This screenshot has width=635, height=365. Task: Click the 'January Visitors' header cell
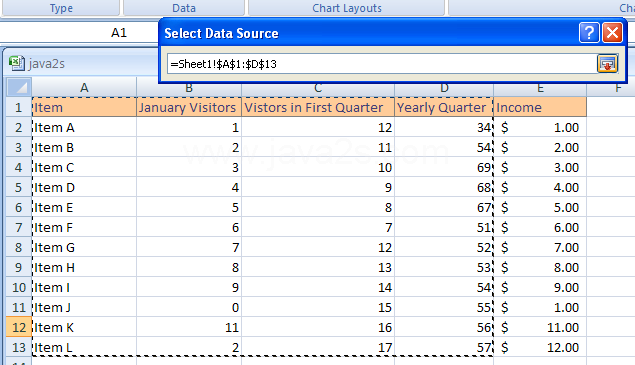(x=189, y=107)
